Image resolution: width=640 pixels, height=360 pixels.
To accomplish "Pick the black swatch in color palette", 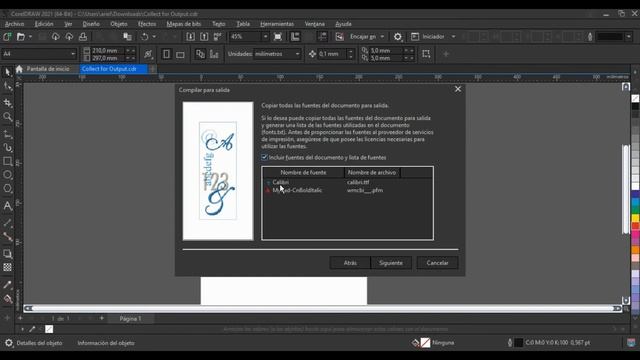I will click(635, 107).
